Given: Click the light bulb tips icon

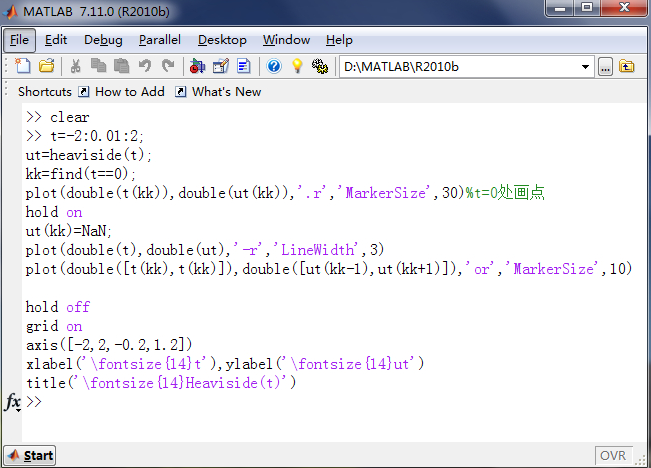Looking at the screenshot, I should [x=297, y=66].
